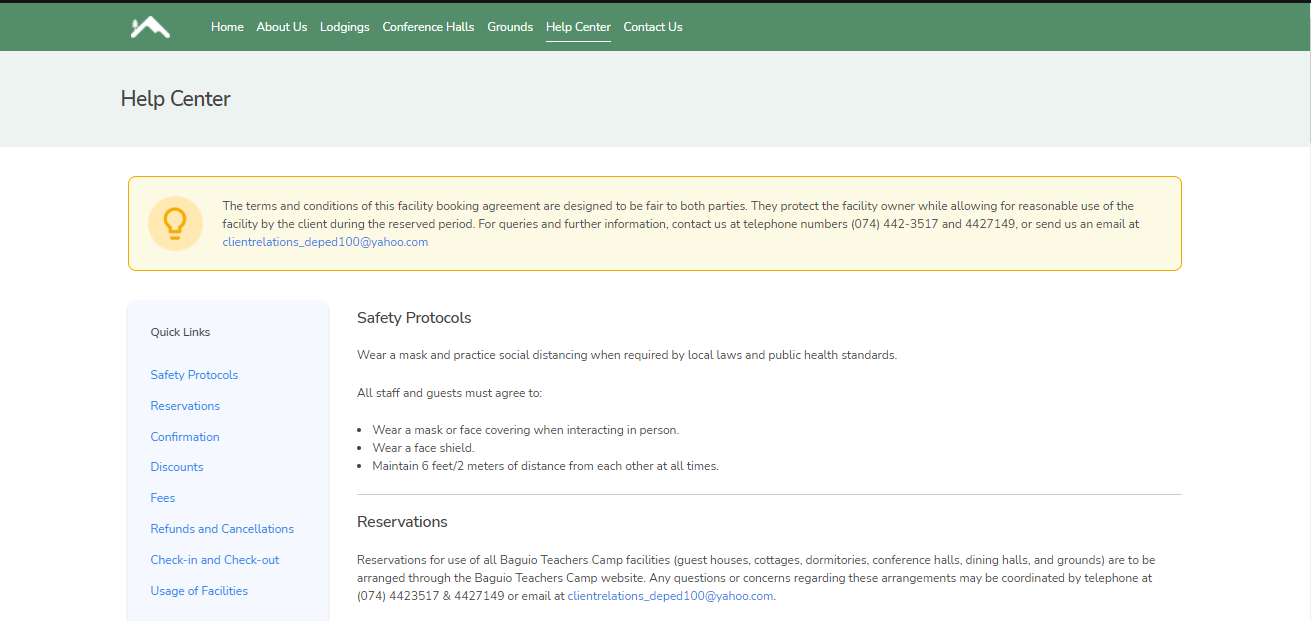Open Refunds and Cancellations quick link
1311x621 pixels.
[x=222, y=529]
